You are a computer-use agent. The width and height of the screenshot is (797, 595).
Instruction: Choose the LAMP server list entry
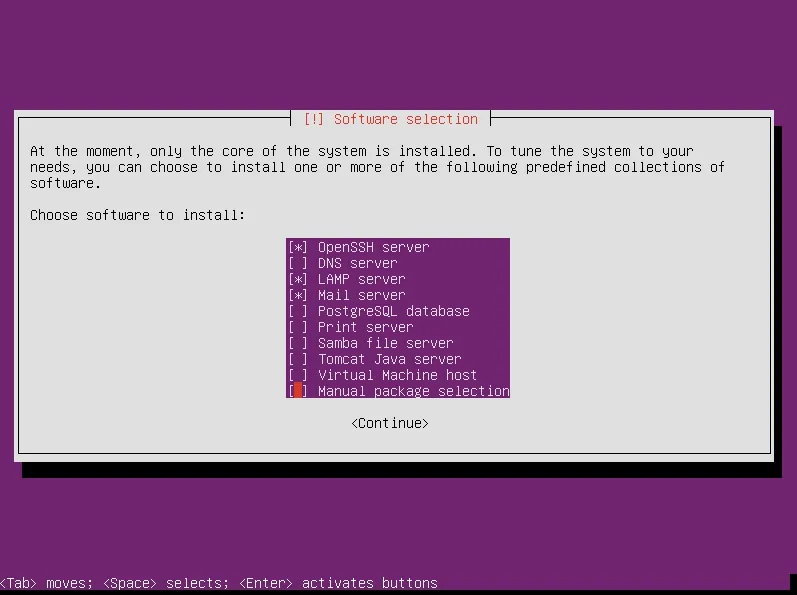click(x=398, y=279)
